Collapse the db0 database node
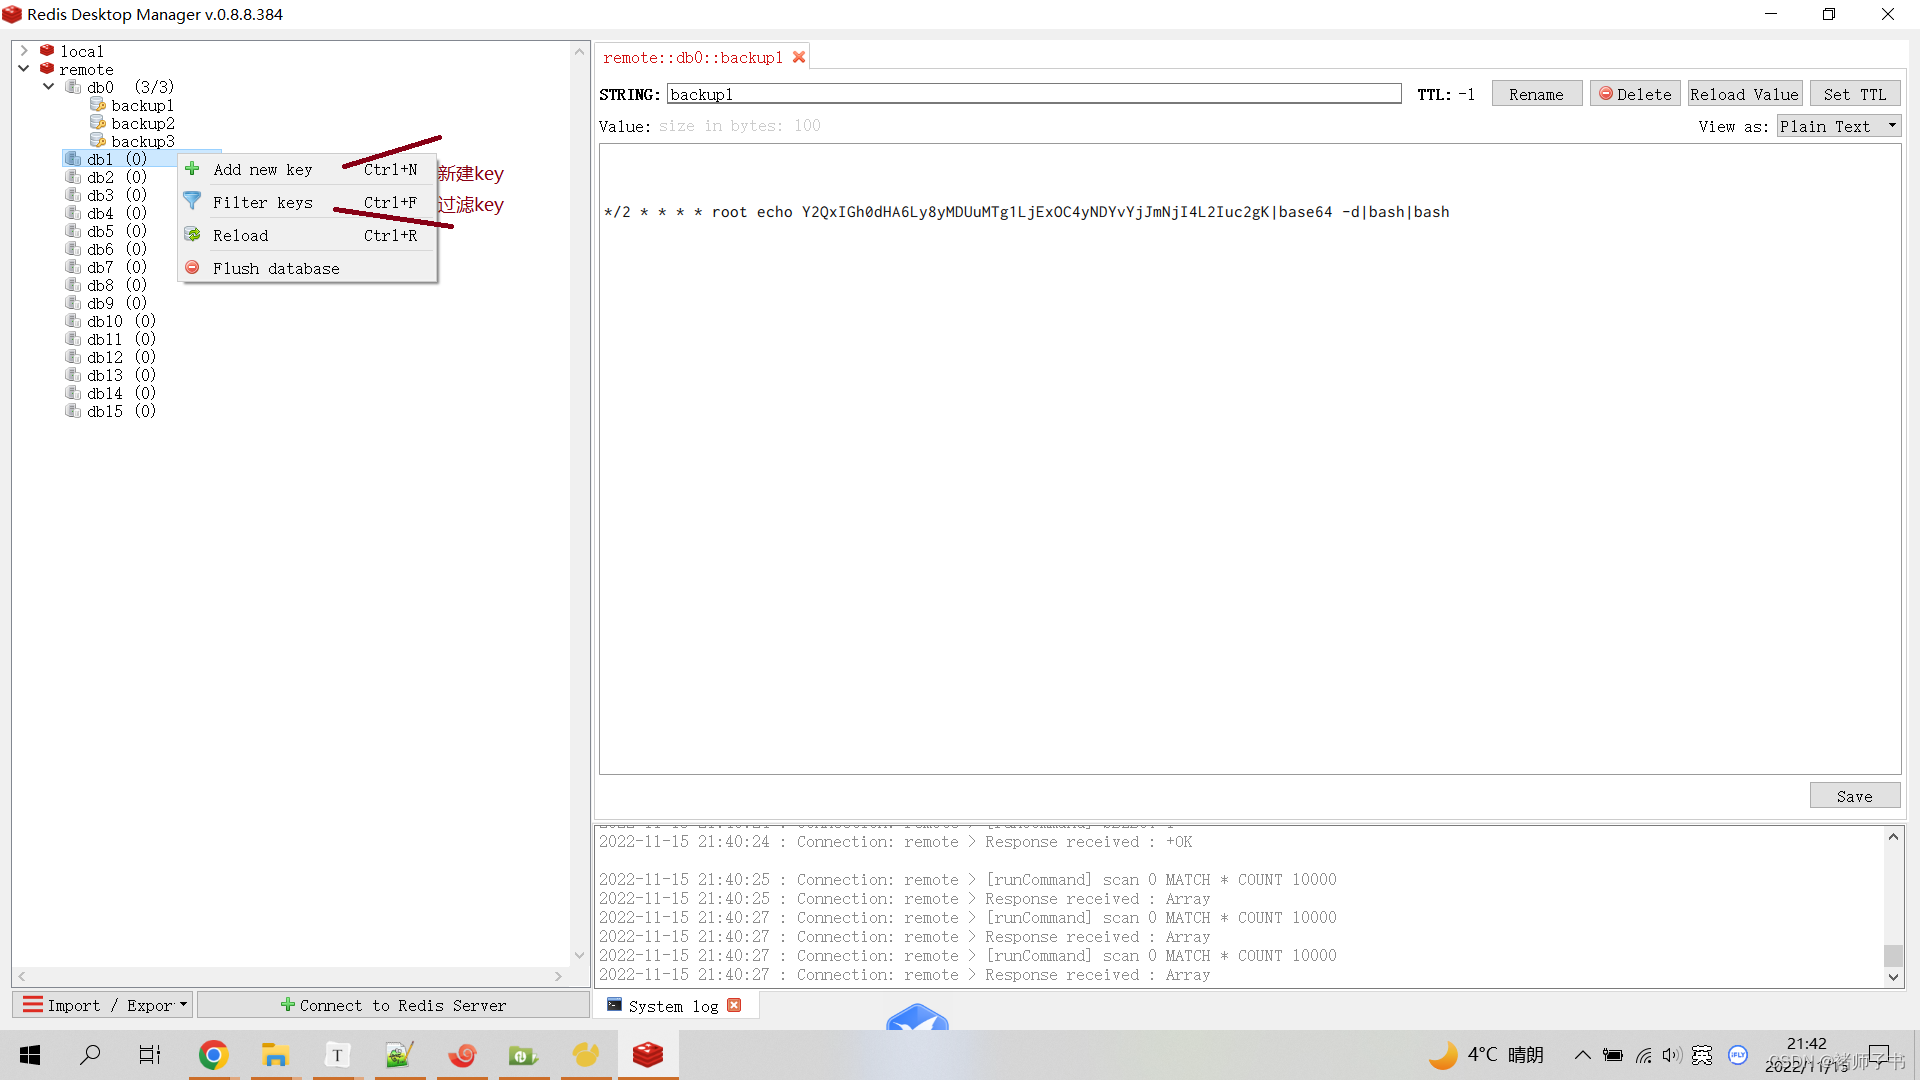This screenshot has width=1920, height=1080. (48, 87)
